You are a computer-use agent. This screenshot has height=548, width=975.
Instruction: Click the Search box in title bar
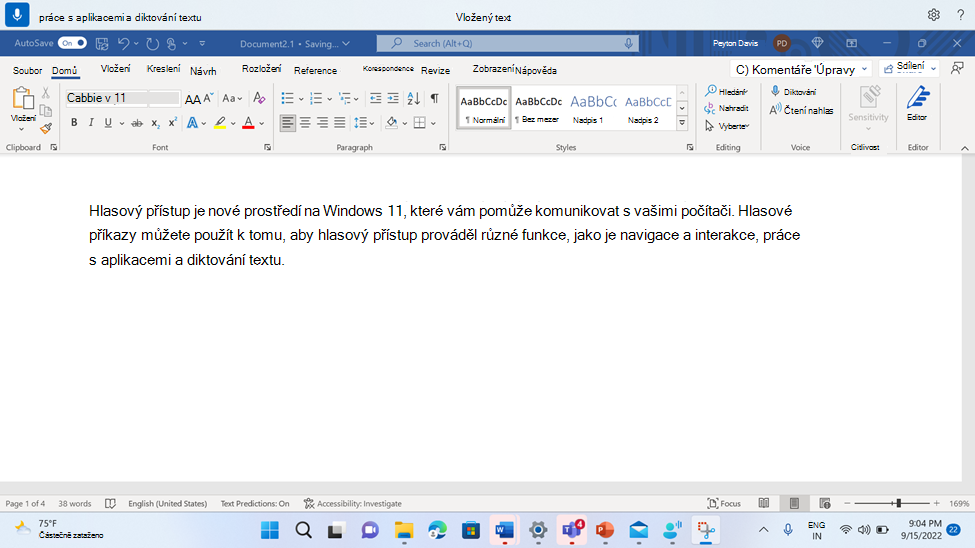[507, 43]
